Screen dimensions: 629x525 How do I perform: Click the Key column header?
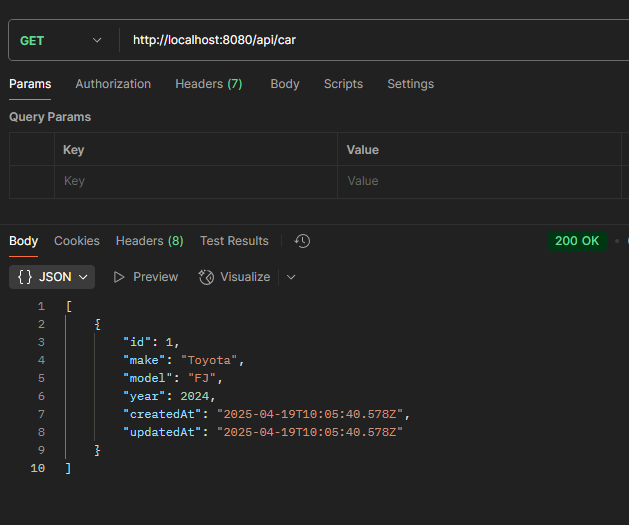click(74, 150)
